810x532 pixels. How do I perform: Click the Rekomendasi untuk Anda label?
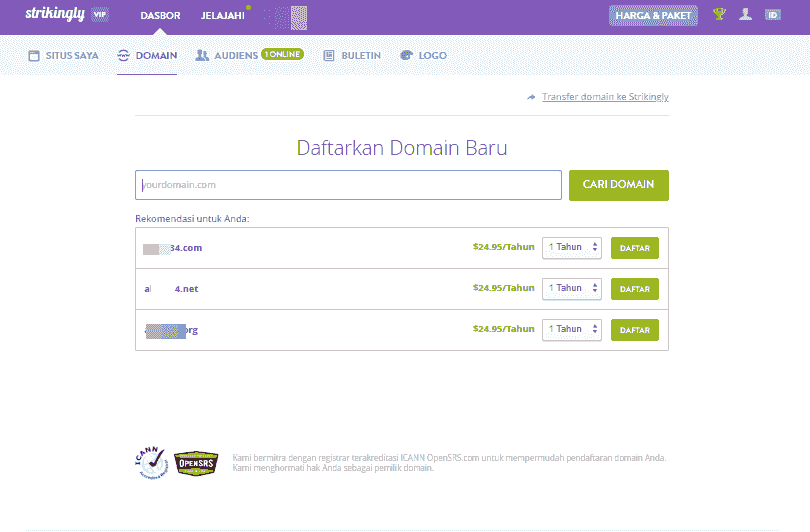coord(192,218)
